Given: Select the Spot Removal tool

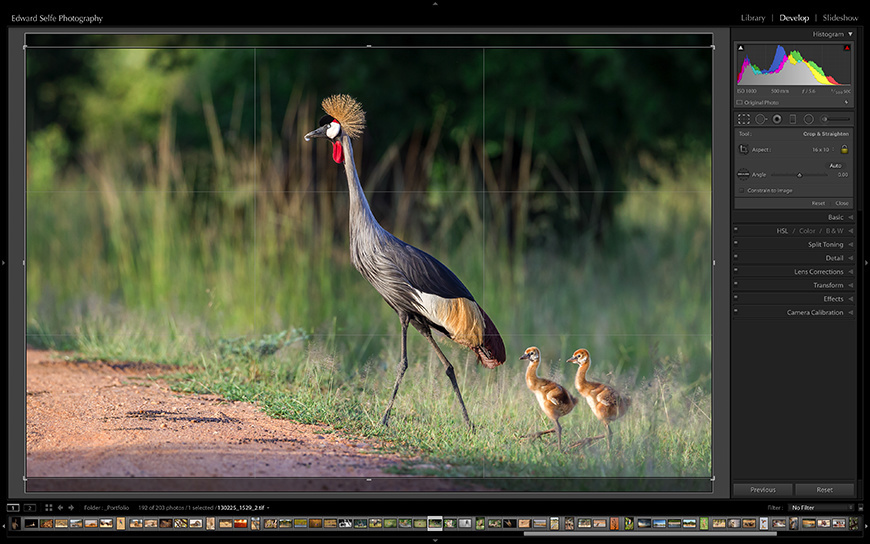Looking at the screenshot, I should 761,119.
